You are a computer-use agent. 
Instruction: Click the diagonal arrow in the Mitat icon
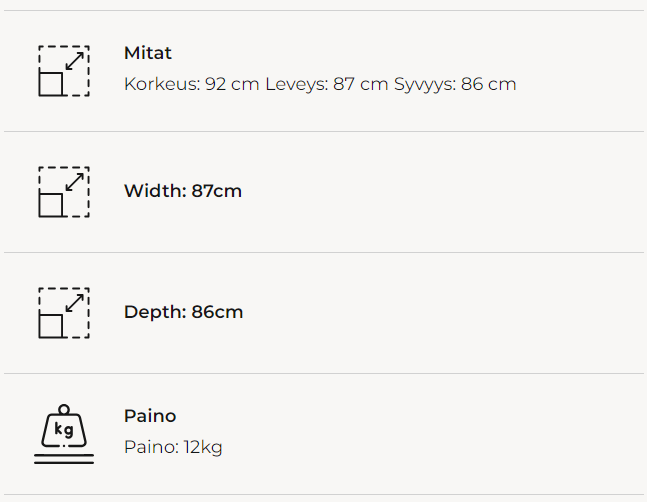(74, 60)
